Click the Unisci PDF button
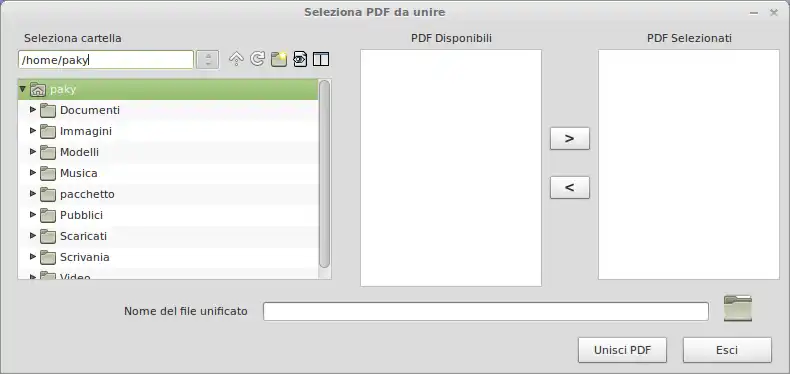Screen dimensions: 790x374 click(x=623, y=350)
